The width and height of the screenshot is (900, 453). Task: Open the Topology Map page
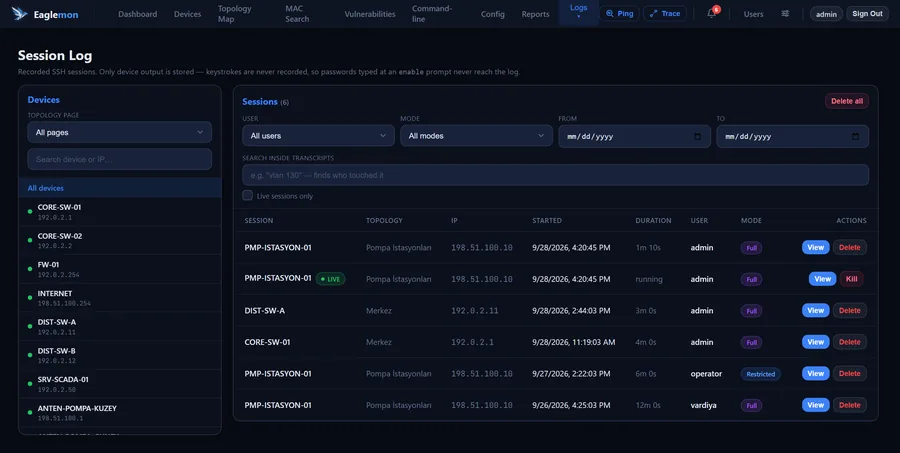click(x=235, y=14)
